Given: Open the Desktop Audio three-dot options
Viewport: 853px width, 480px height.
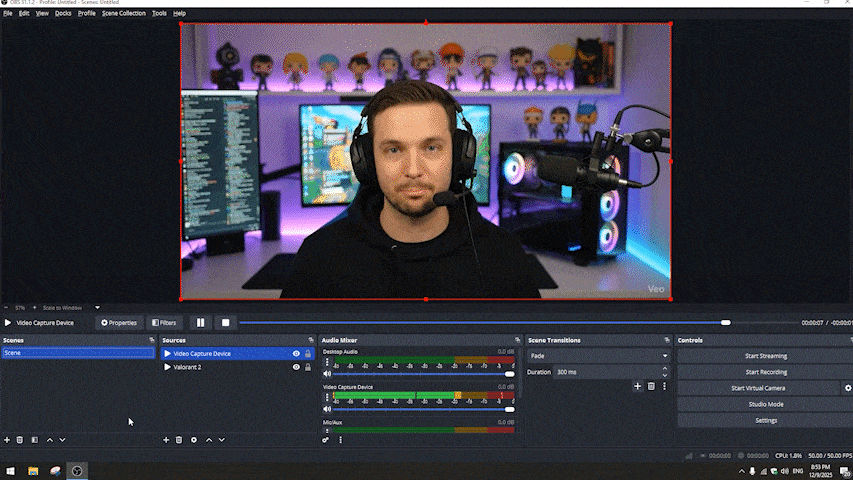Looking at the screenshot, I should (327, 362).
